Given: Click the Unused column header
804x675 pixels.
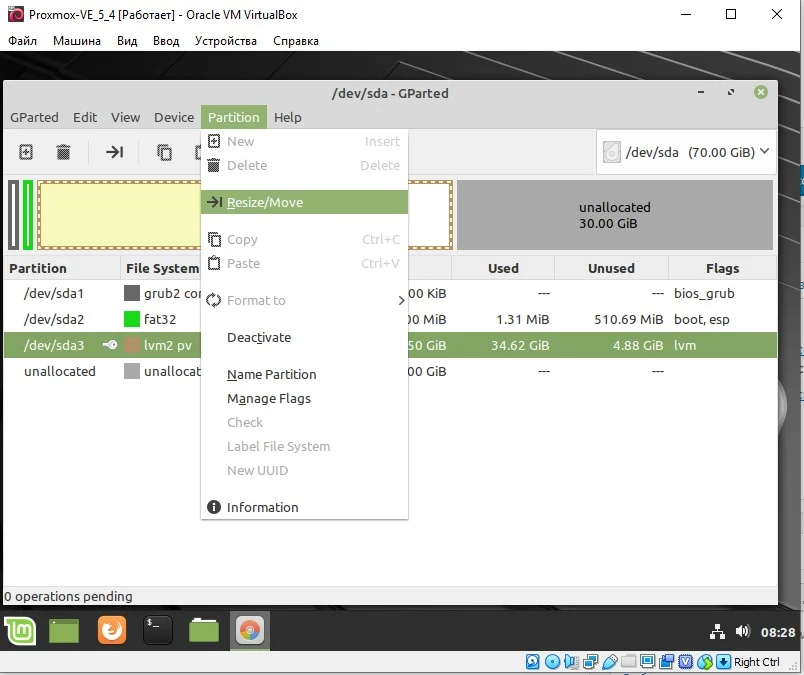Looking at the screenshot, I should 611,268.
